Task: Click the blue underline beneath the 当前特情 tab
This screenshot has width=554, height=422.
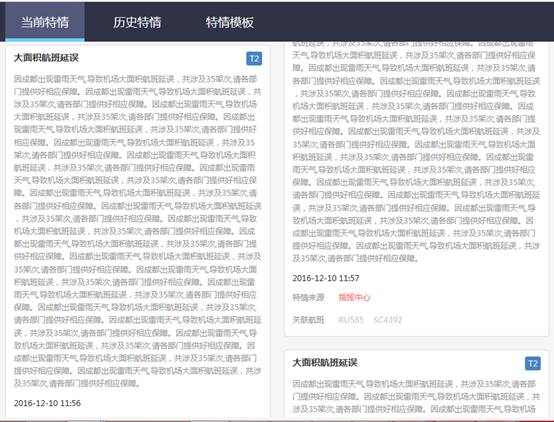Action: coord(45,40)
